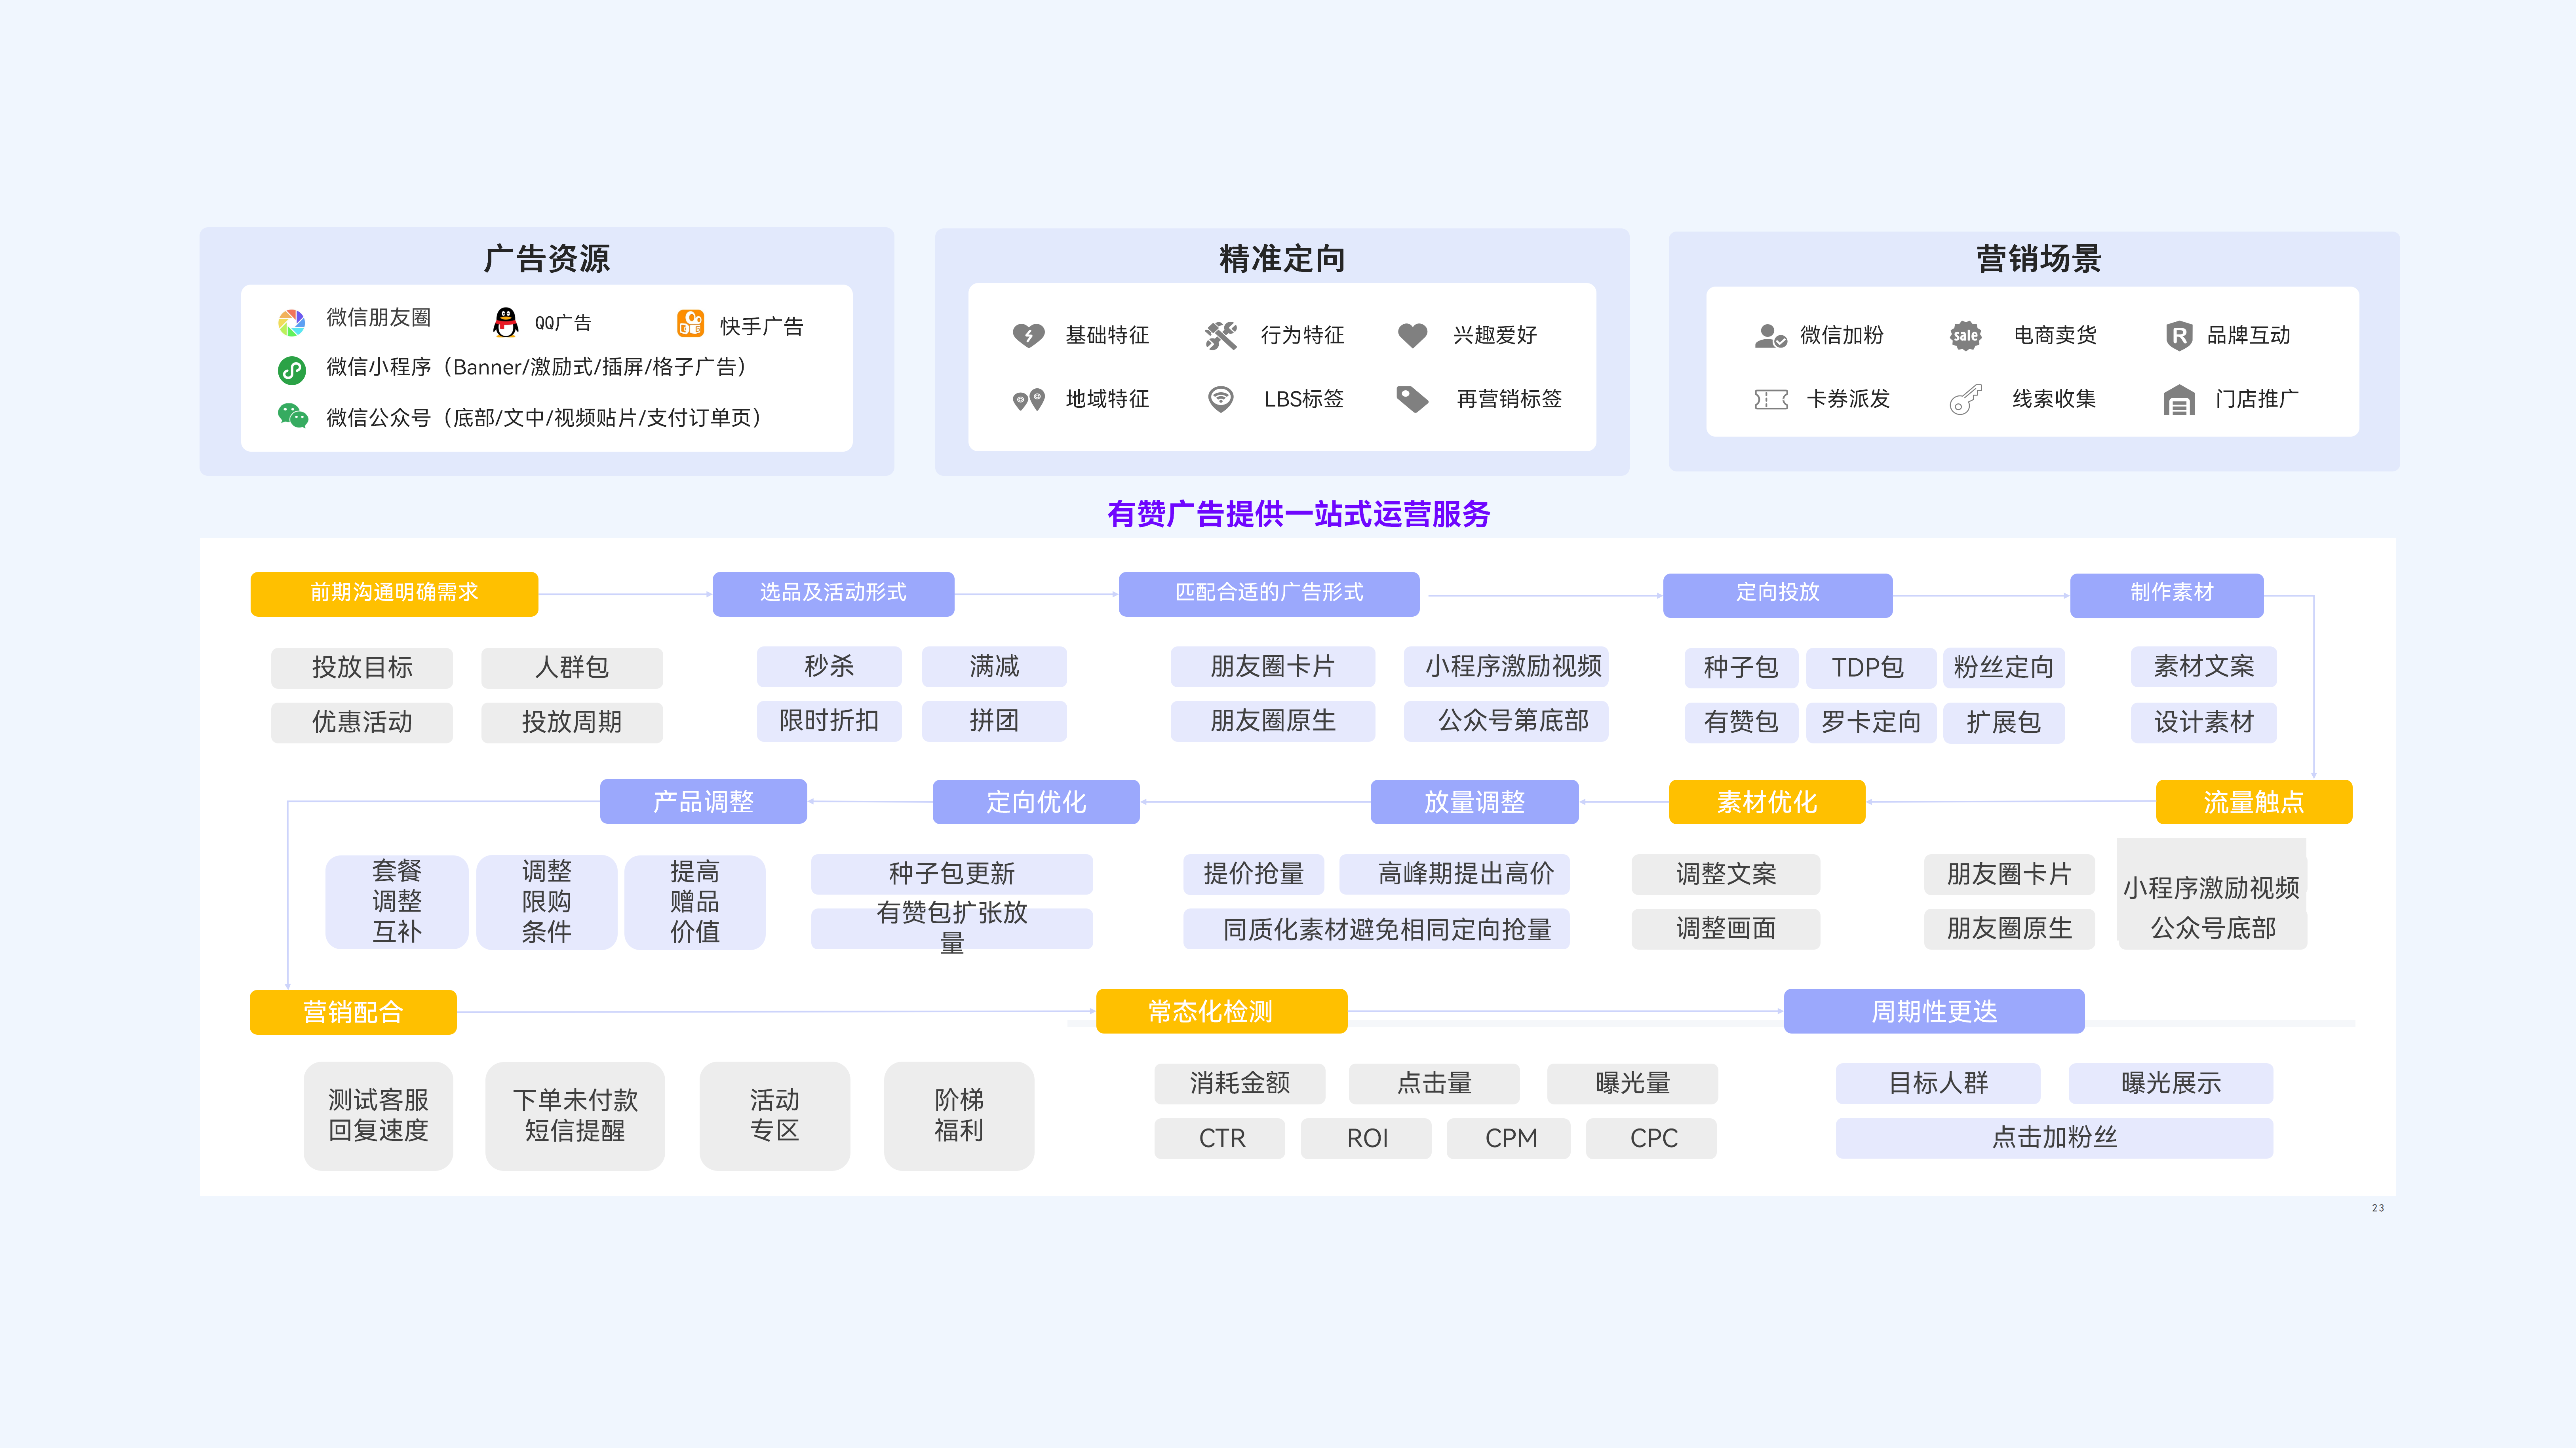
Task: Select the 高峰期提出高价 tag
Action: (1454, 874)
